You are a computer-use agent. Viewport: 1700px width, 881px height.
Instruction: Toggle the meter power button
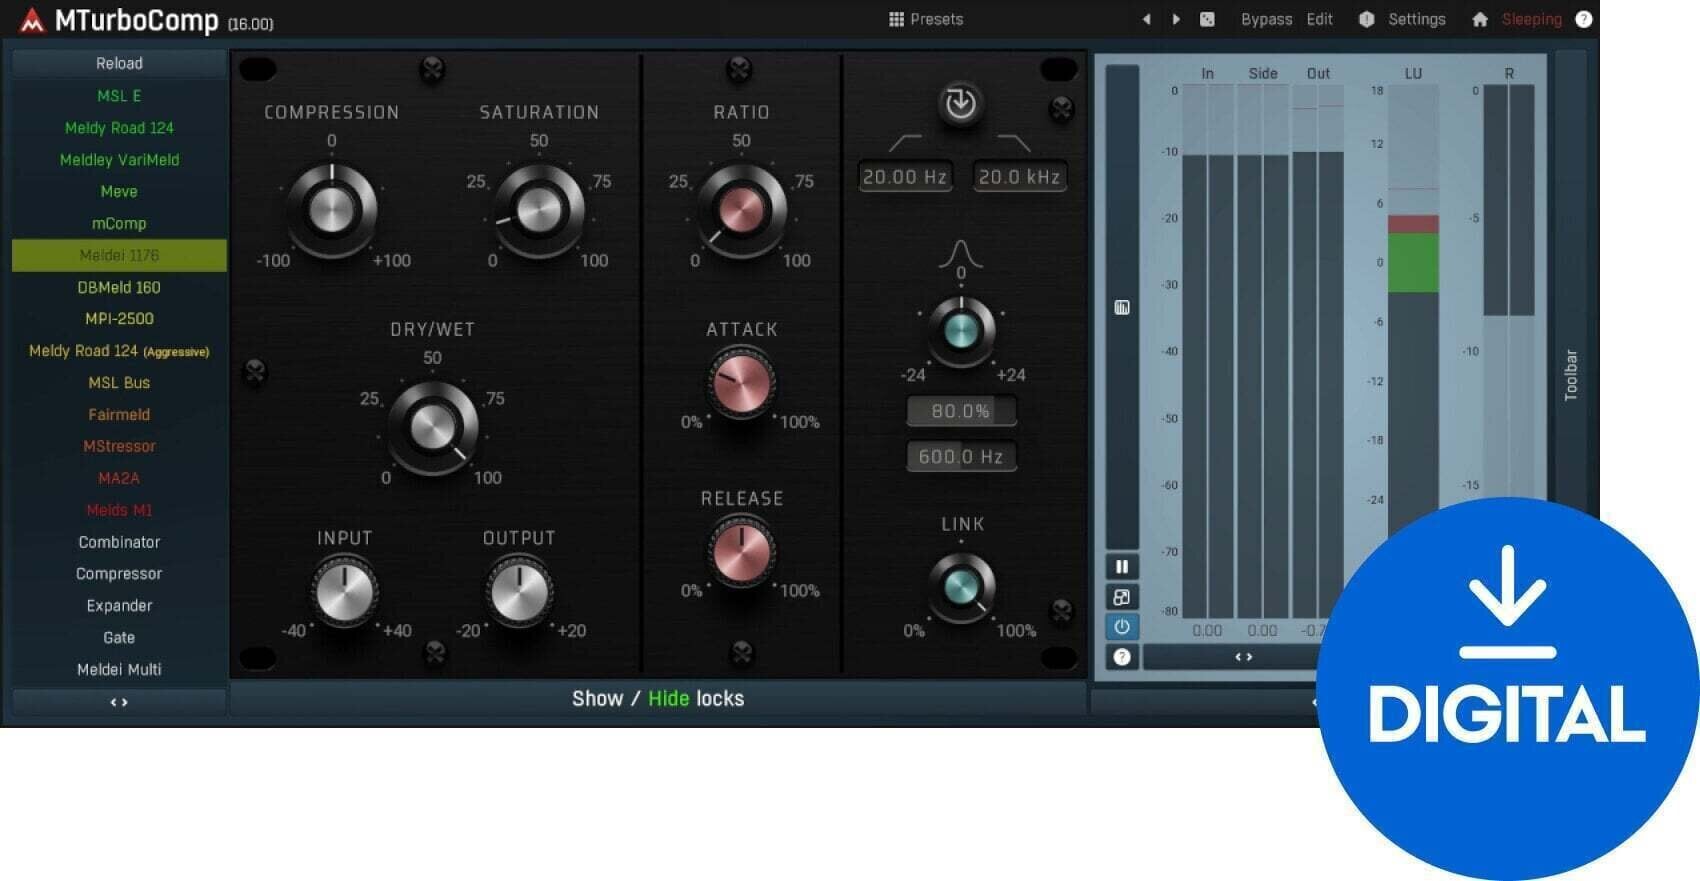[x=1122, y=627]
